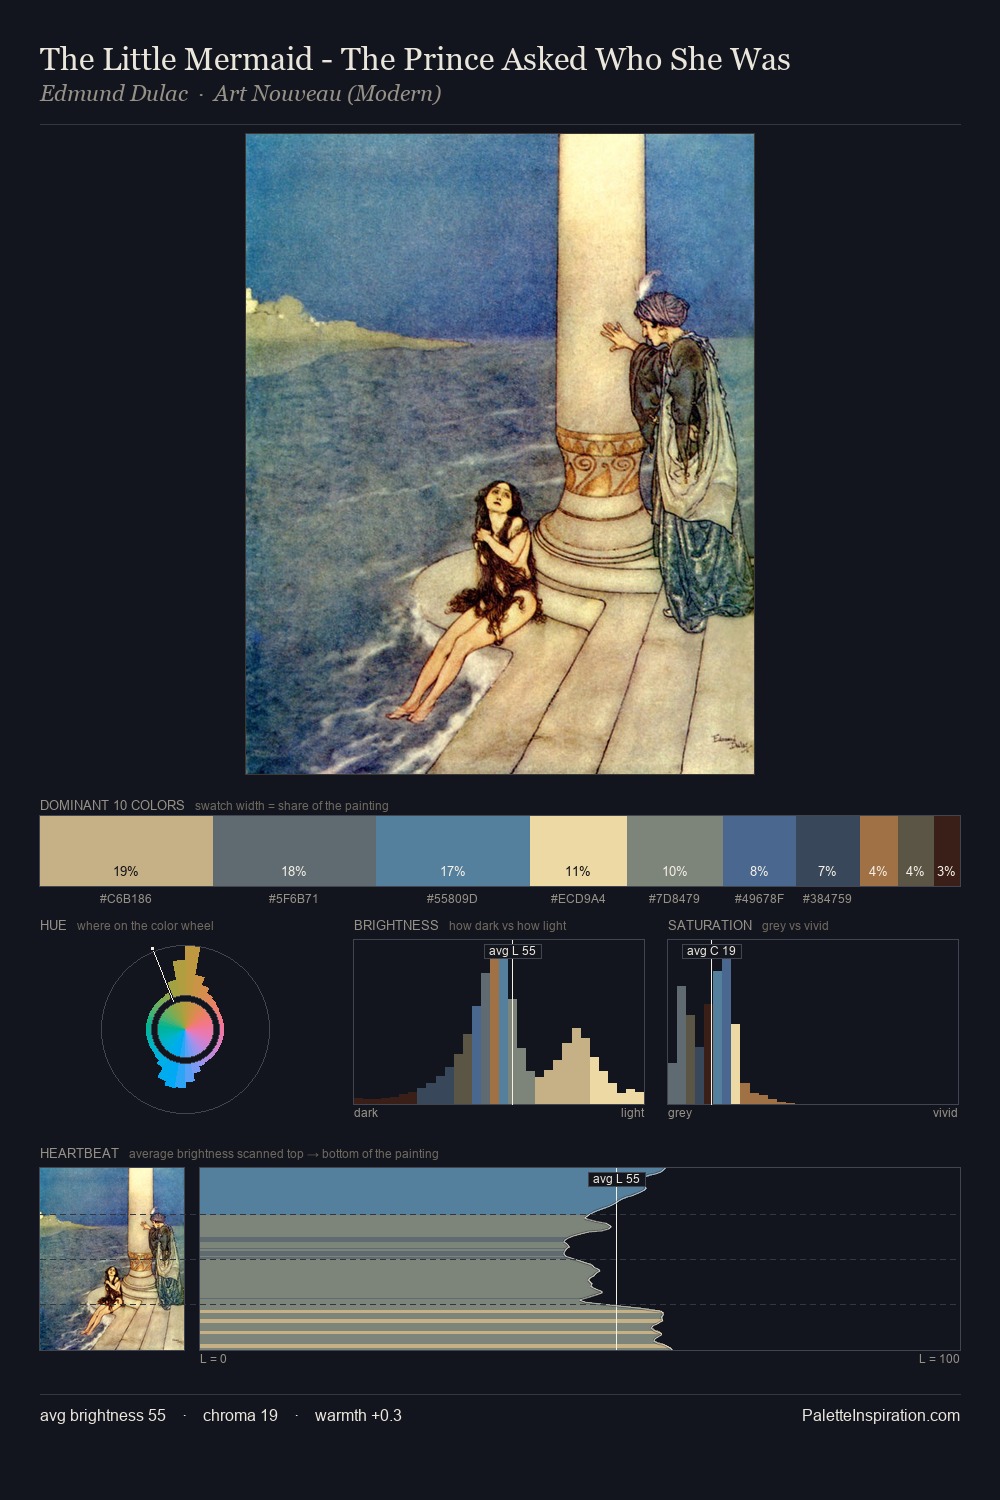
Task: Click the hue color wheel chart
Action: [185, 1029]
